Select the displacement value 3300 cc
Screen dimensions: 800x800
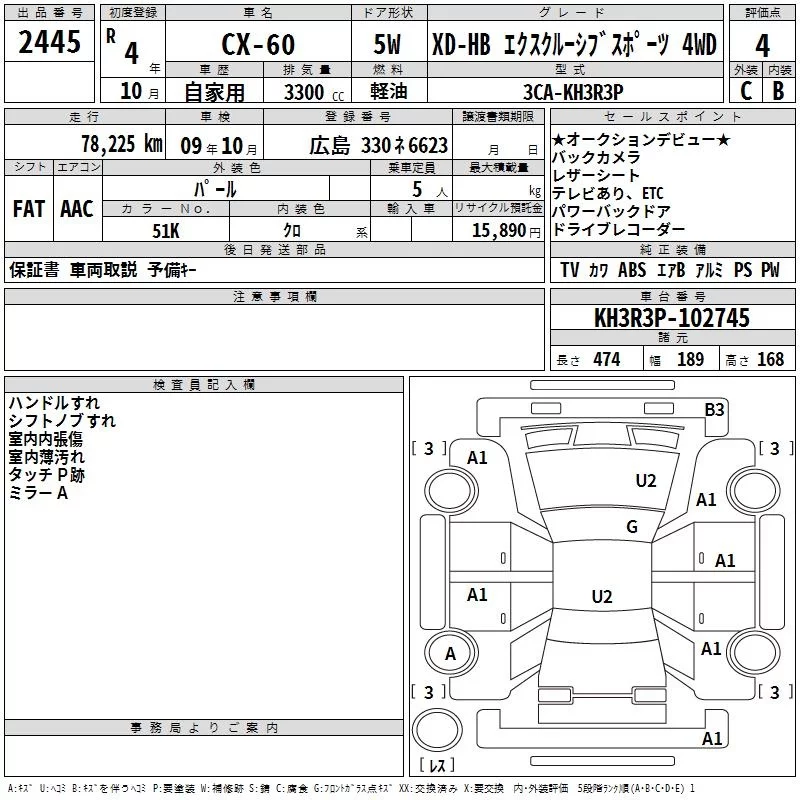pos(314,92)
